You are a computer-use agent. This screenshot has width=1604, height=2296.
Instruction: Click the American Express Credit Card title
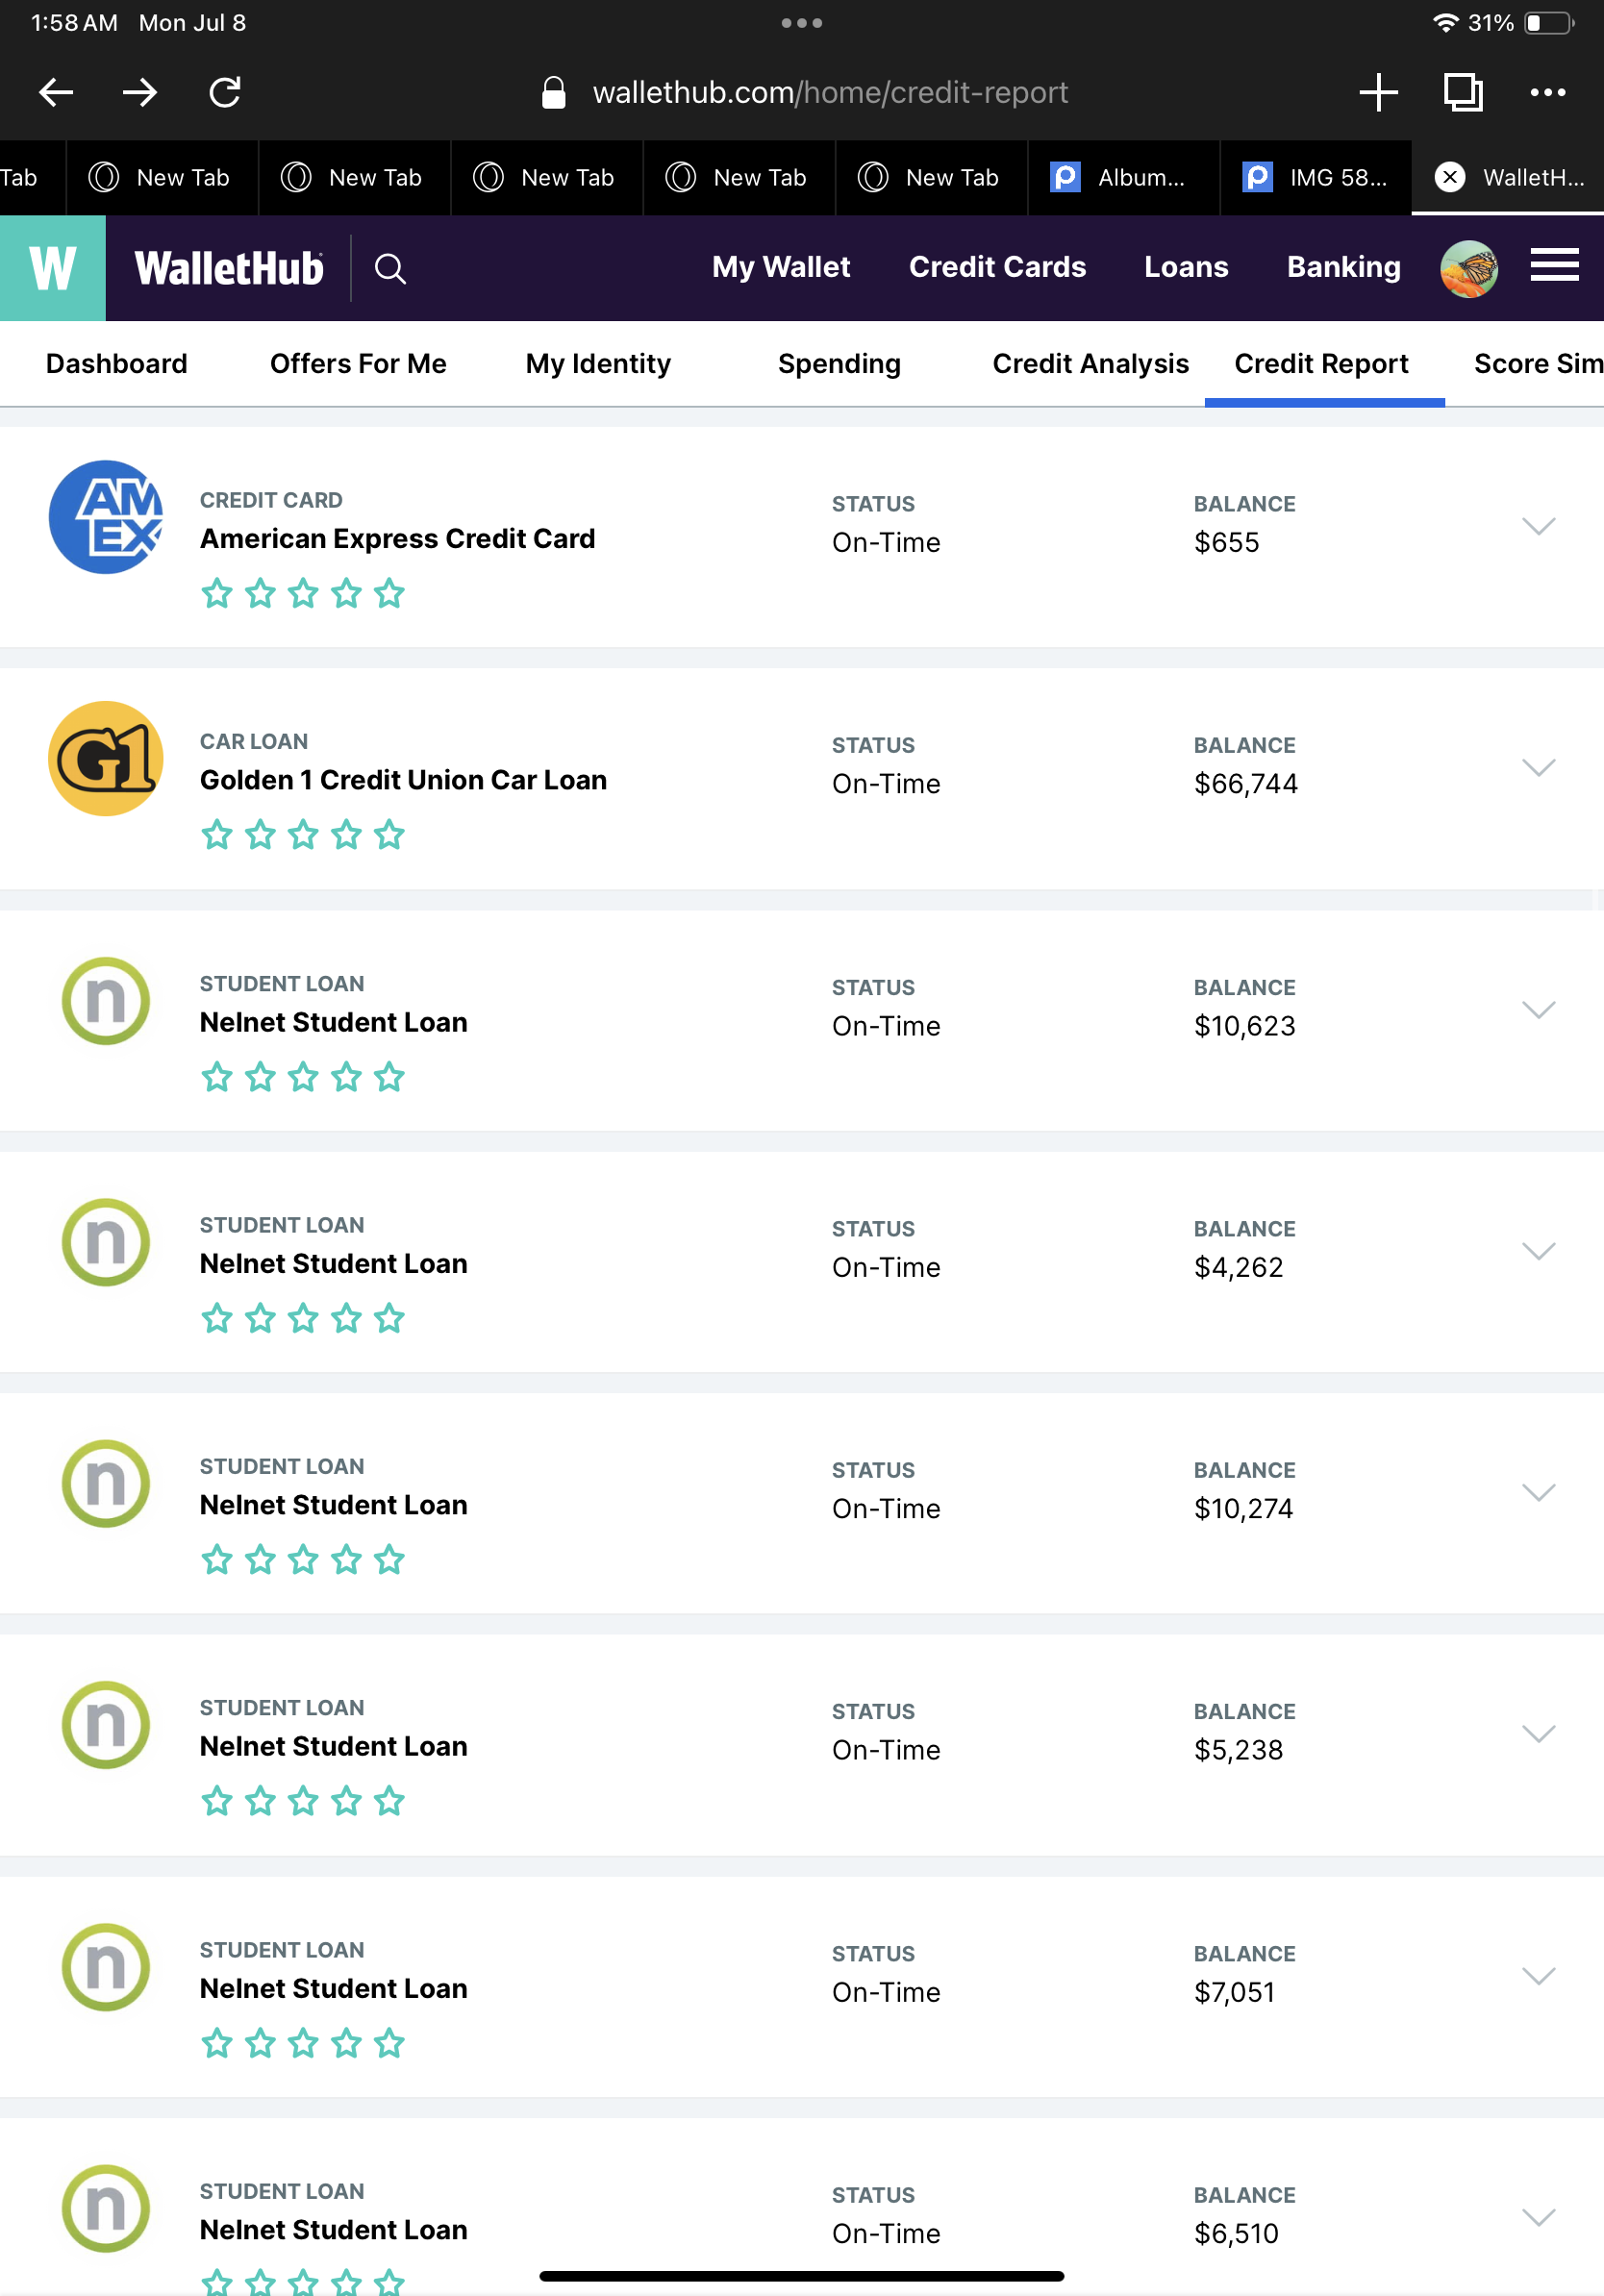(x=397, y=539)
